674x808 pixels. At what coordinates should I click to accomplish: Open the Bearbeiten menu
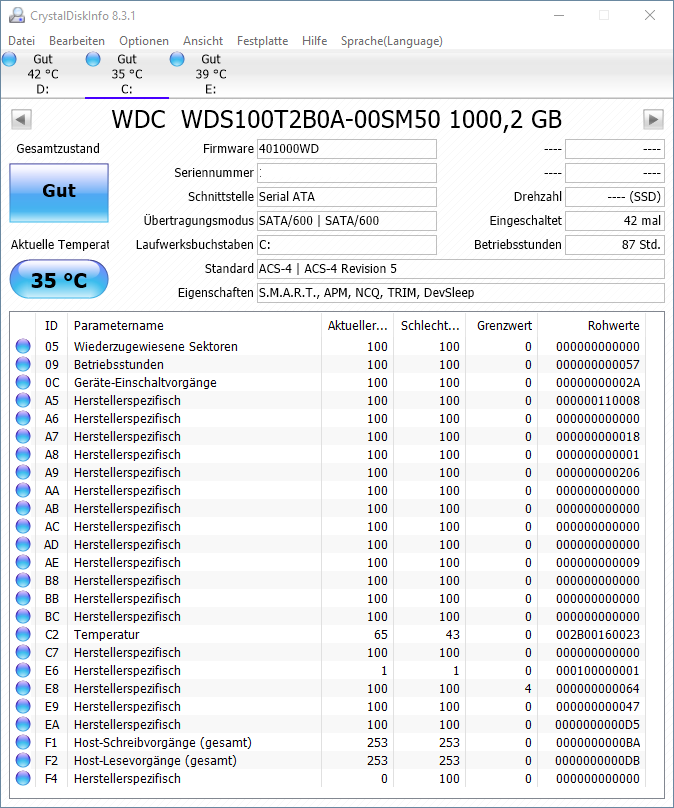pos(77,41)
